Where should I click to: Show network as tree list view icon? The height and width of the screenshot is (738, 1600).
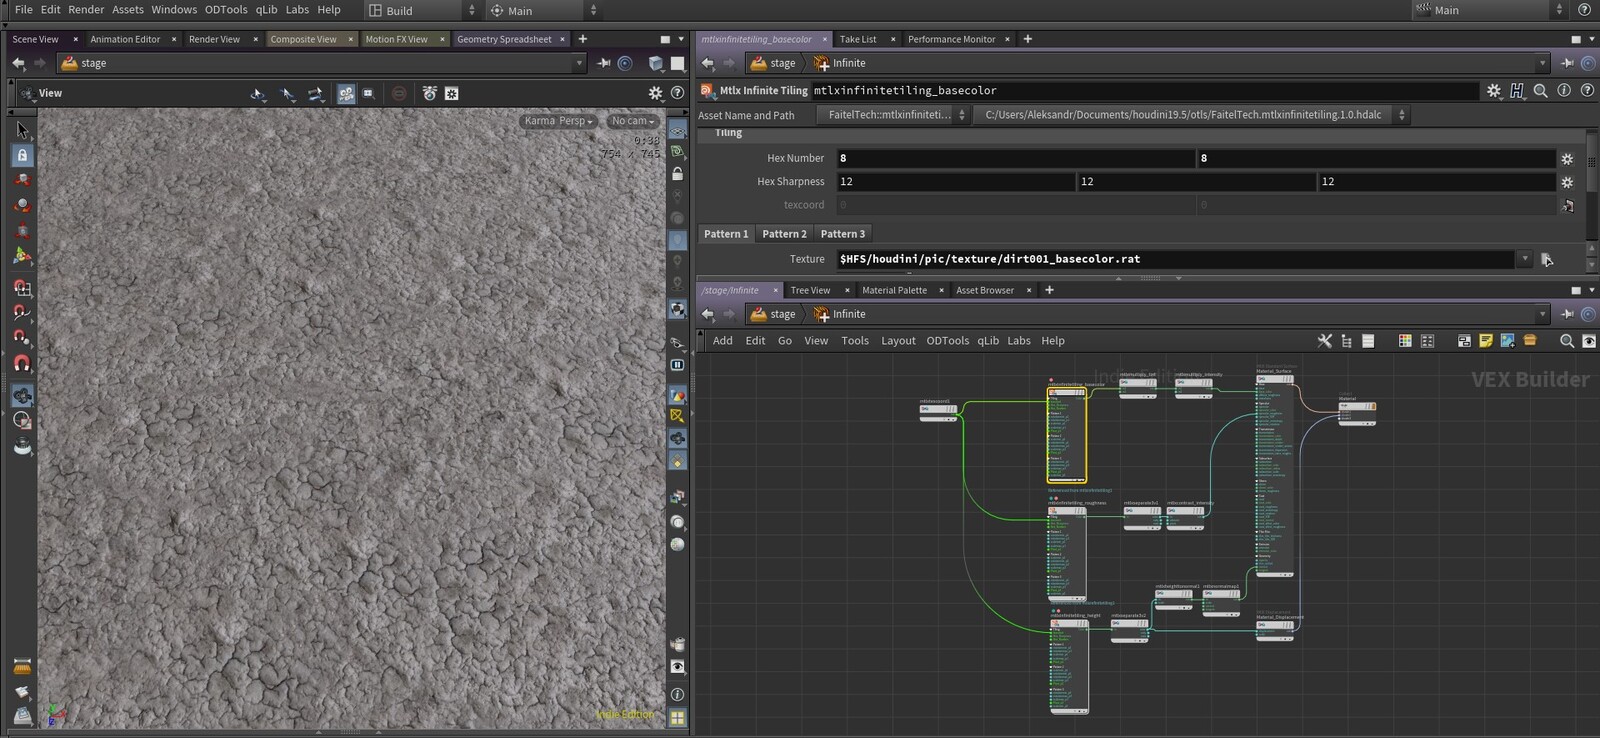(1346, 341)
